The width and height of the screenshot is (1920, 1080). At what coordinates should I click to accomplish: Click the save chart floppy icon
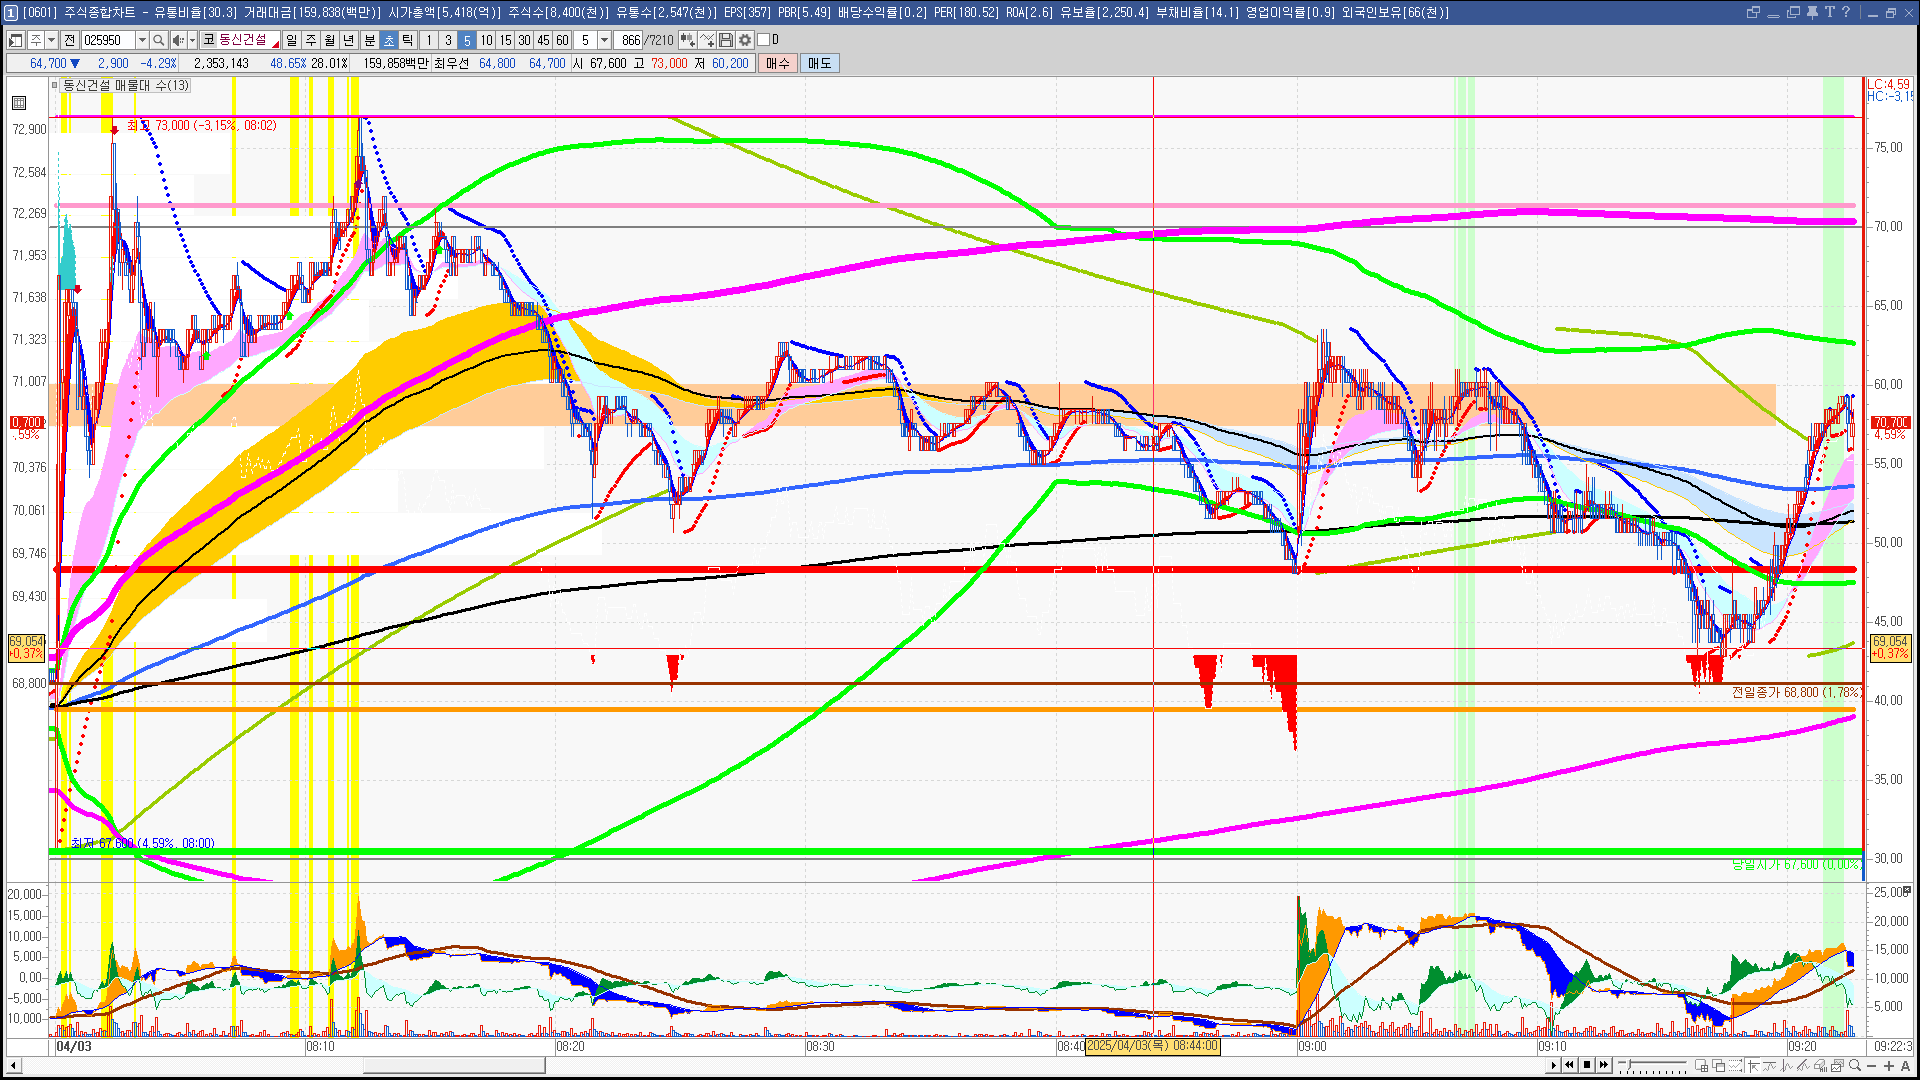(726, 40)
